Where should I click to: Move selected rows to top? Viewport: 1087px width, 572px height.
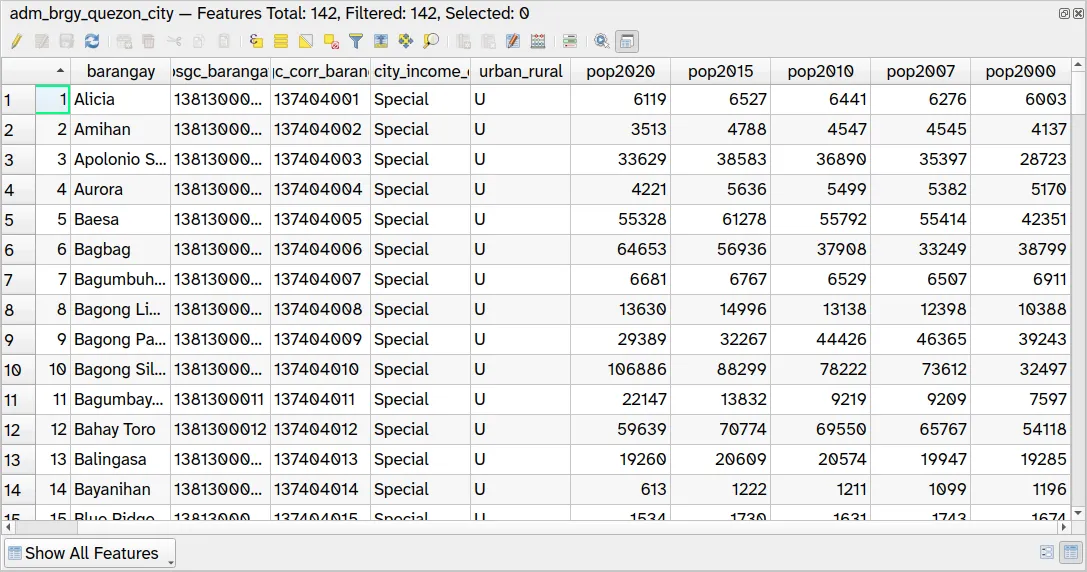tap(381, 41)
